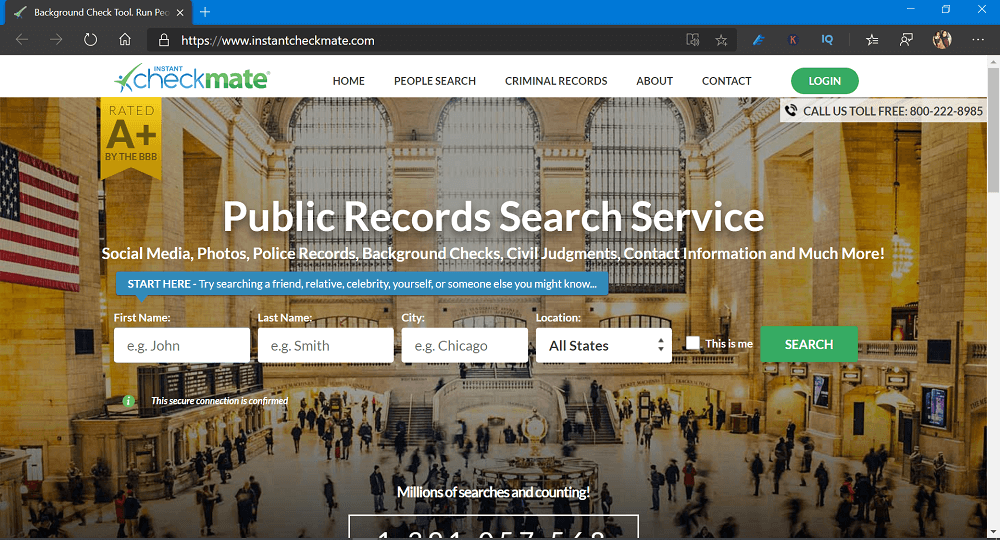Click the green LOGIN button
Viewport: 1000px width, 540px height.
tap(825, 81)
